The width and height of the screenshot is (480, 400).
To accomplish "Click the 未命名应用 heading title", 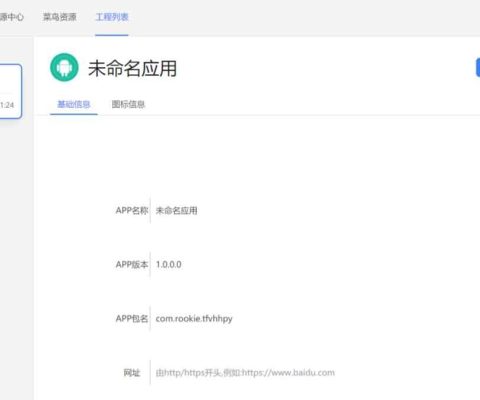I will [x=132, y=68].
